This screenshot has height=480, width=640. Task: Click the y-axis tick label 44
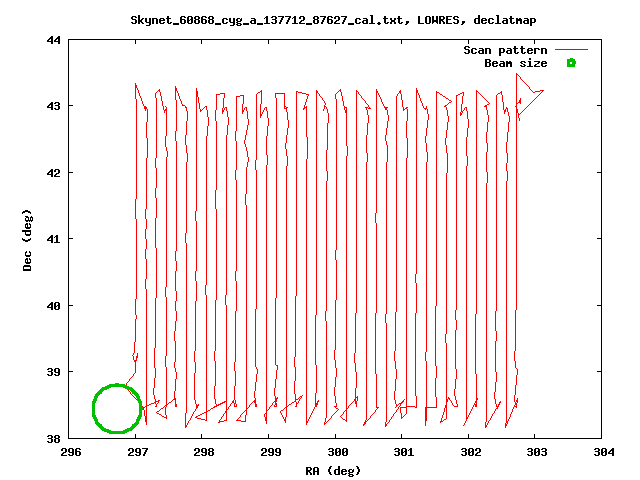click(x=54, y=40)
